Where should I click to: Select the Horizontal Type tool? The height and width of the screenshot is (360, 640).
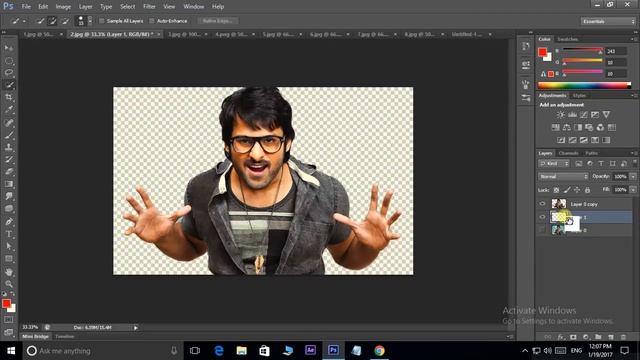coord(9,234)
